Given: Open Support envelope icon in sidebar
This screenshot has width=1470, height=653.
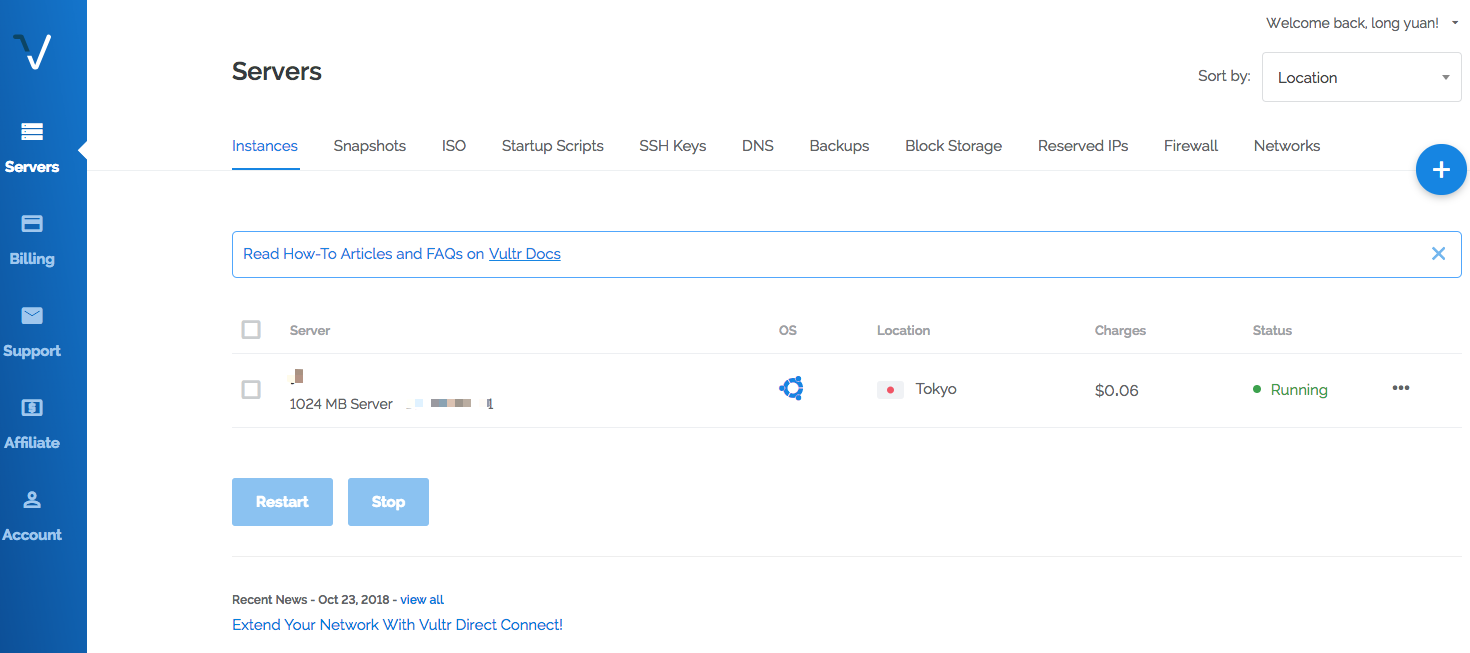Looking at the screenshot, I should tap(32, 316).
